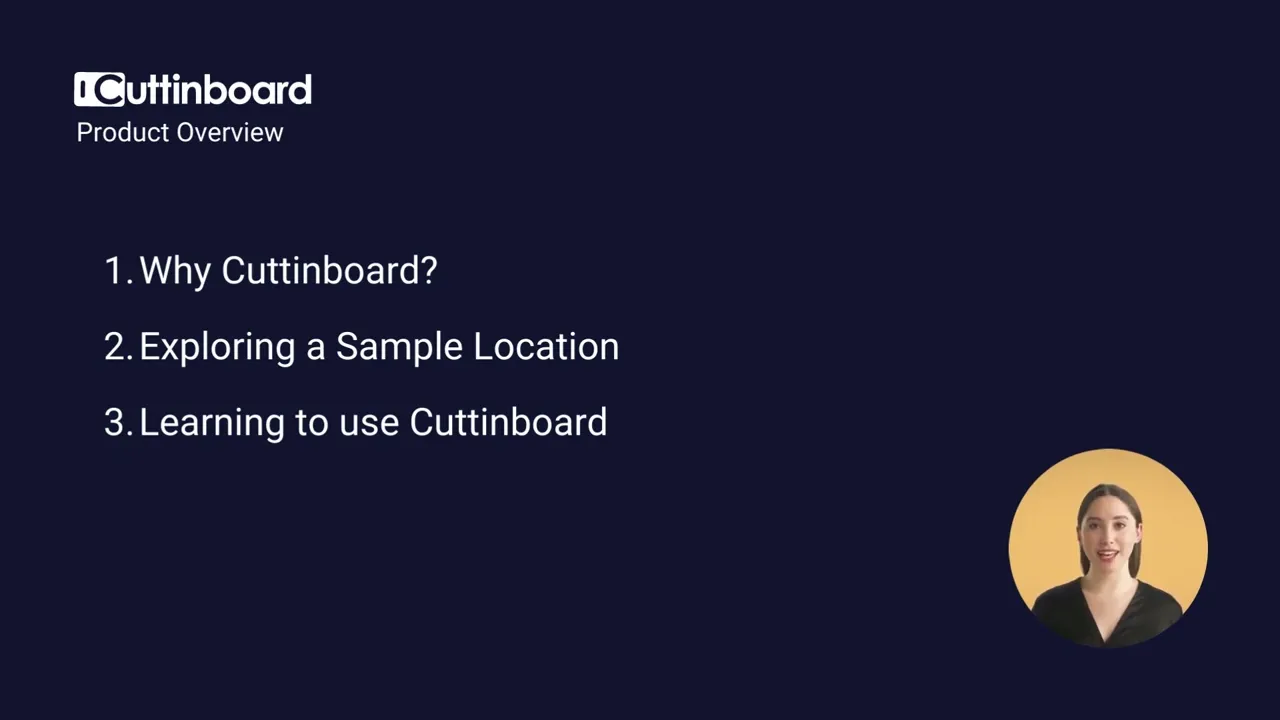Click the number 3 list marker
The image size is (1280, 720).
pos(117,422)
